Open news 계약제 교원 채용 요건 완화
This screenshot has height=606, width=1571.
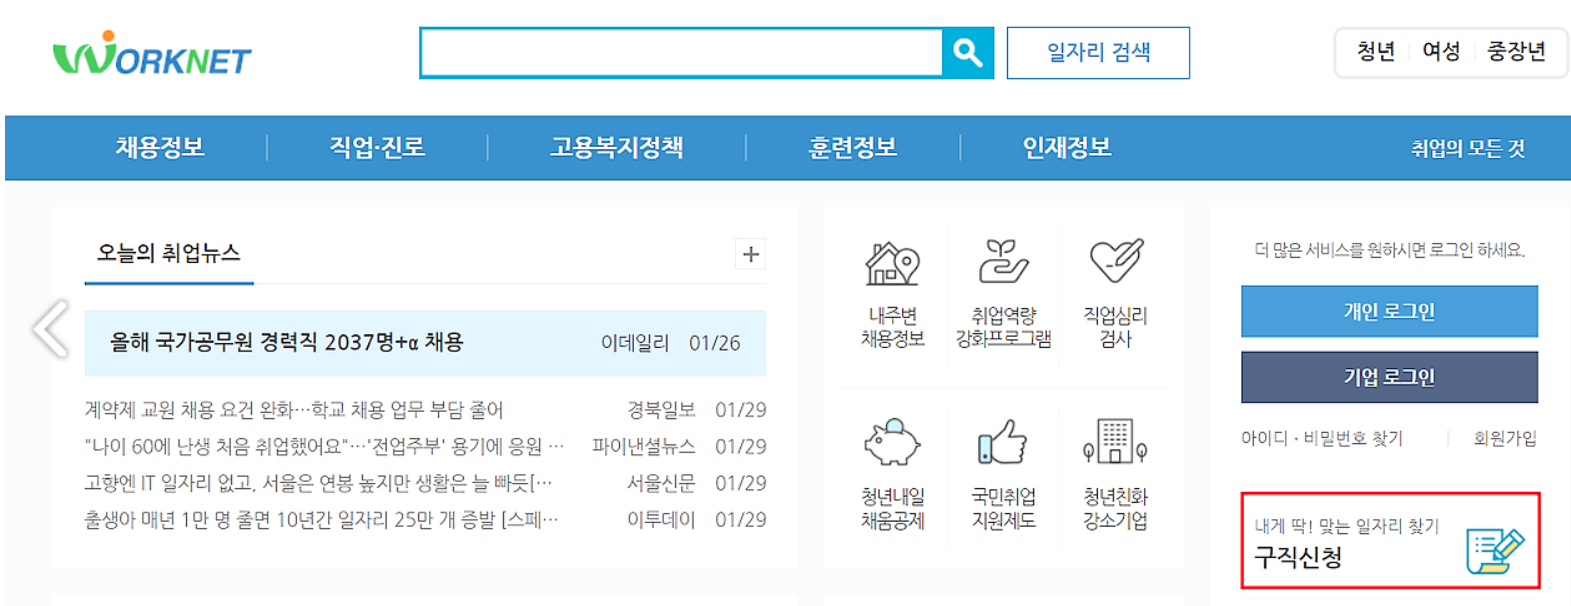(294, 410)
